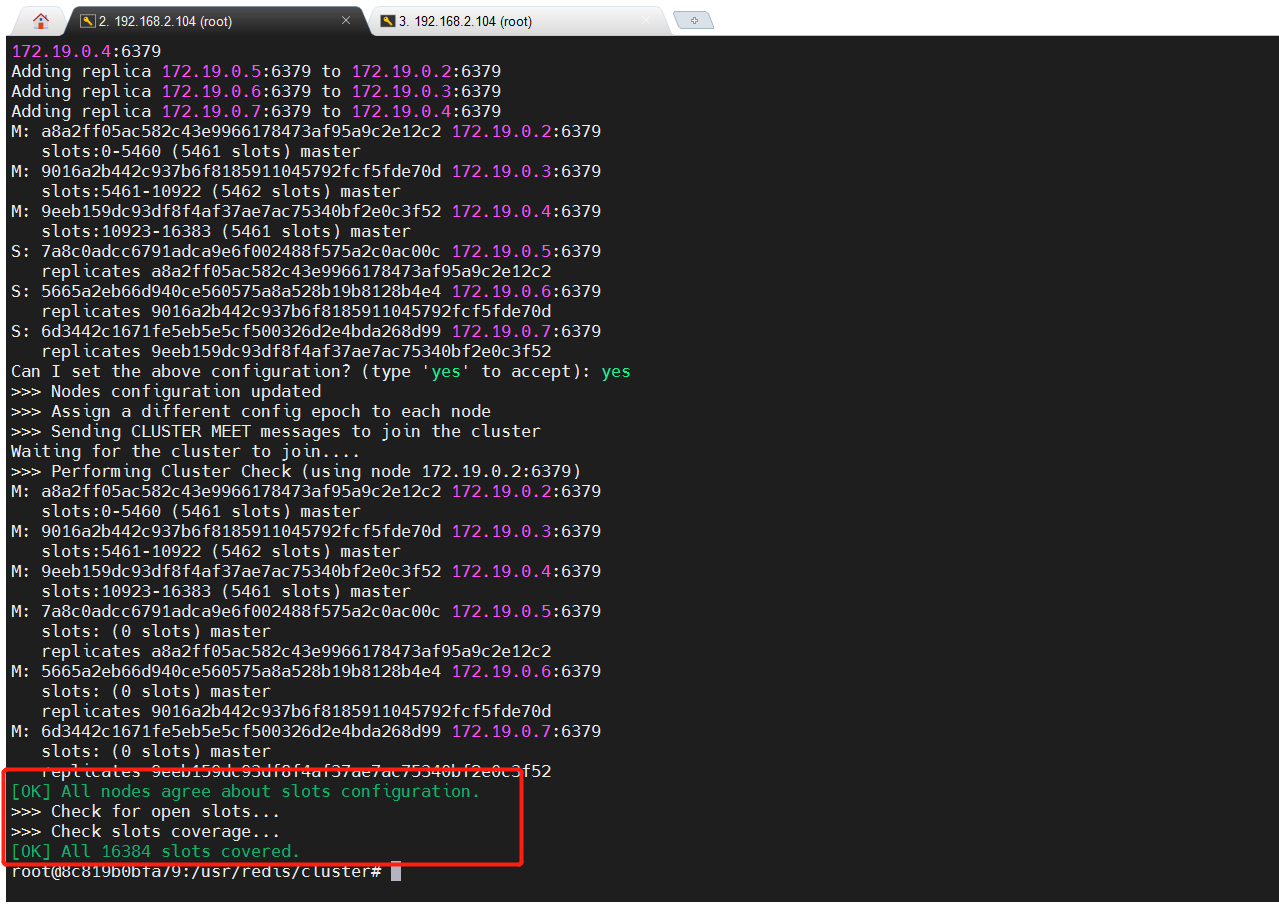Screen dimensions: 1279x907
Task: Click the line 'Adding replica 172.19.0.6:6379 to 172.19.0.3:6379'
Action: 256,92
